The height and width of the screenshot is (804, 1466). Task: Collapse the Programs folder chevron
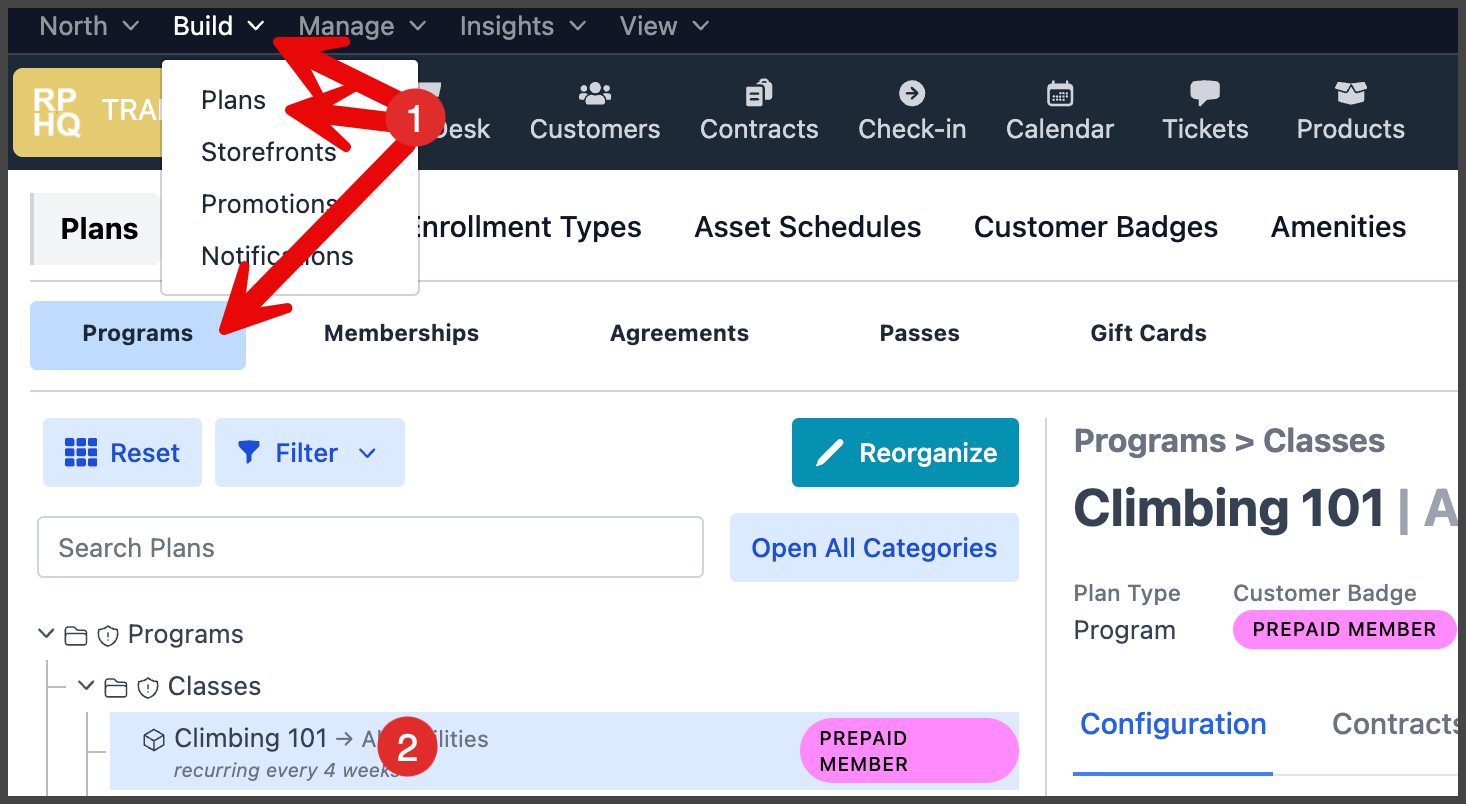[x=46, y=634]
